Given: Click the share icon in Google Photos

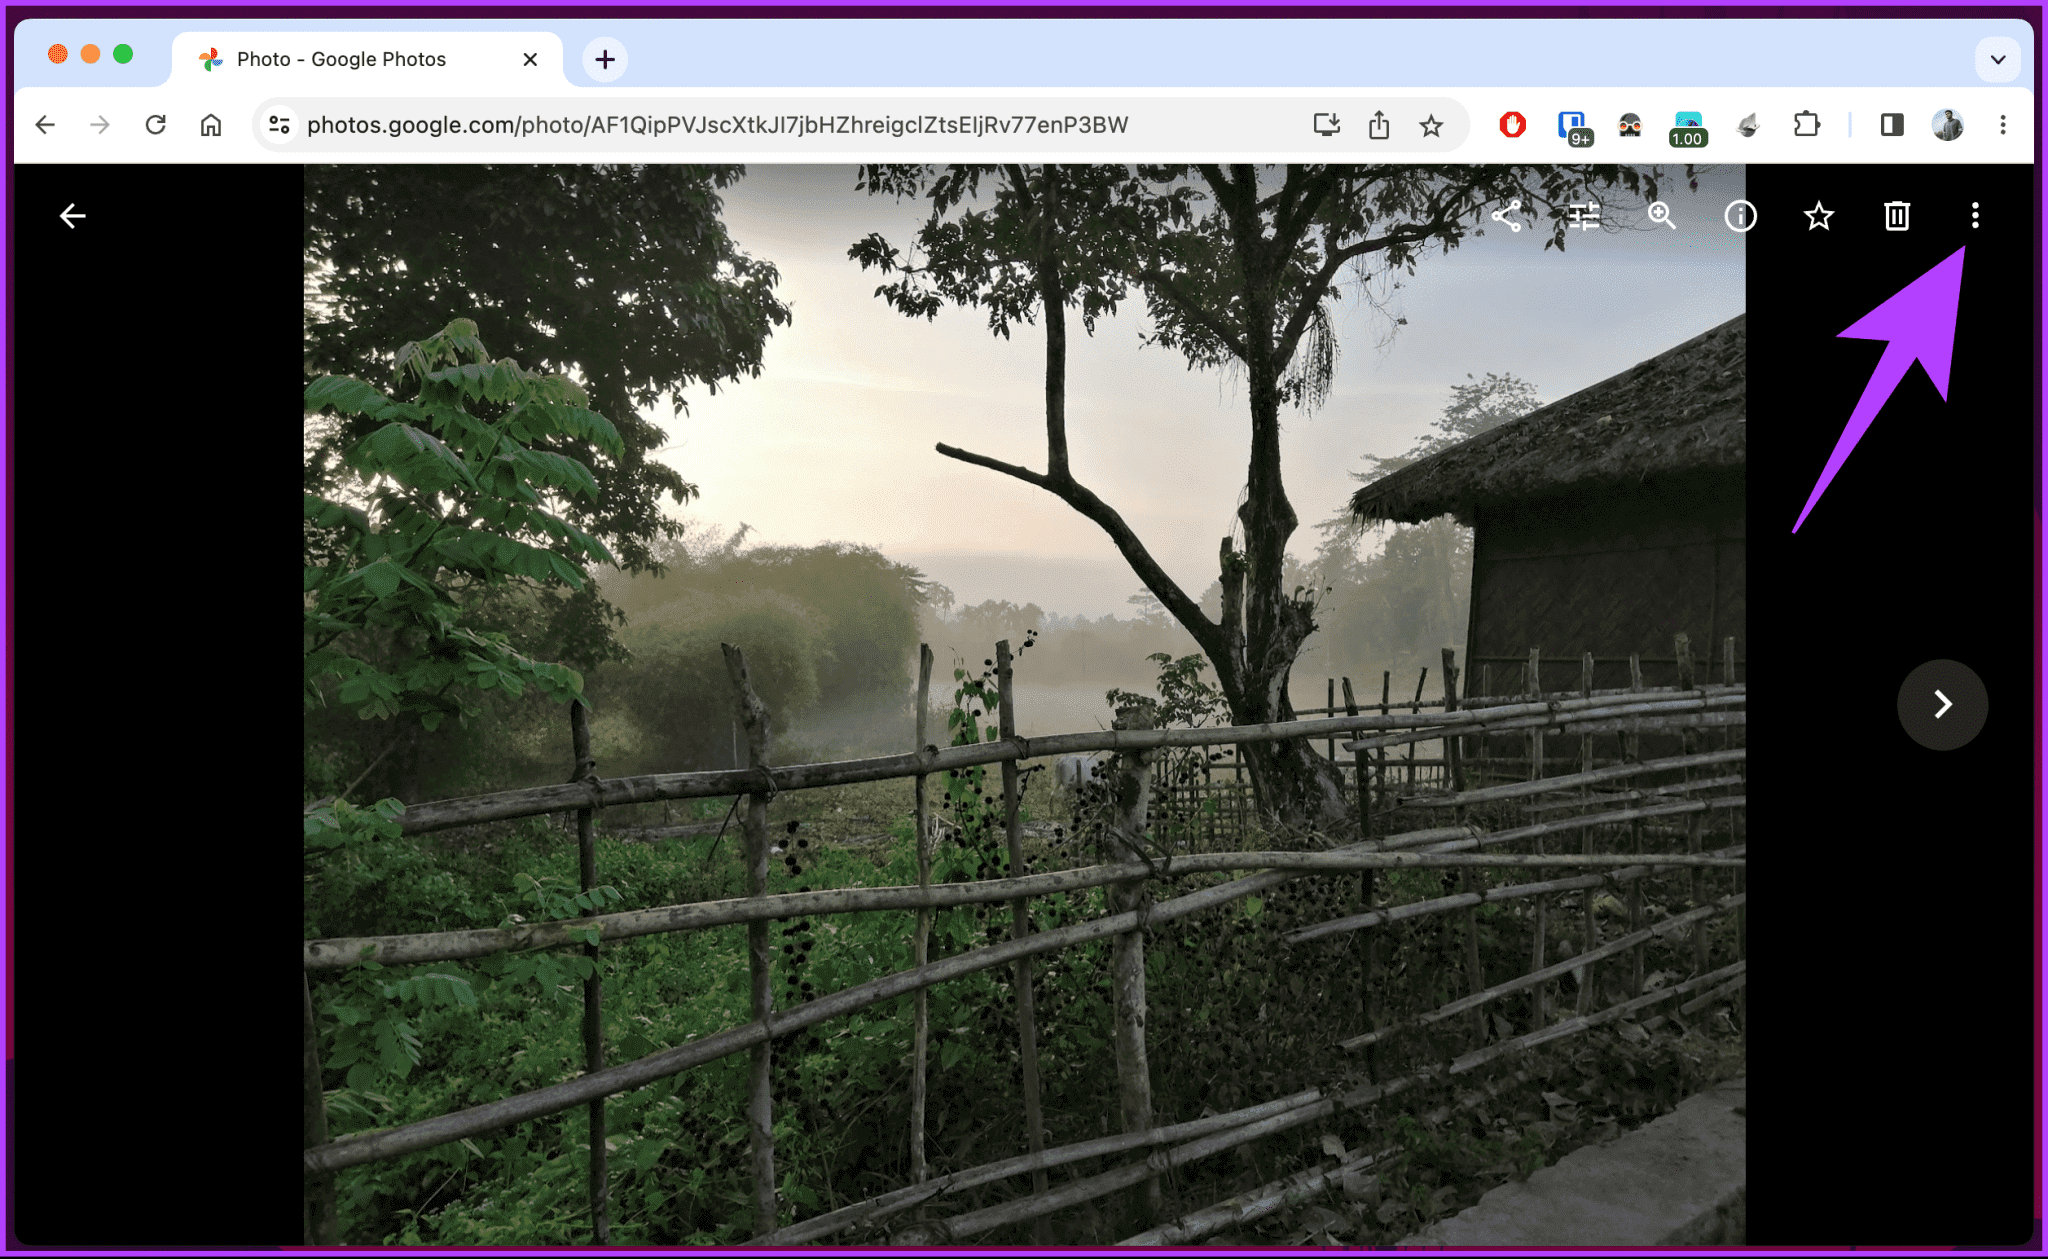Looking at the screenshot, I should click(x=1508, y=216).
